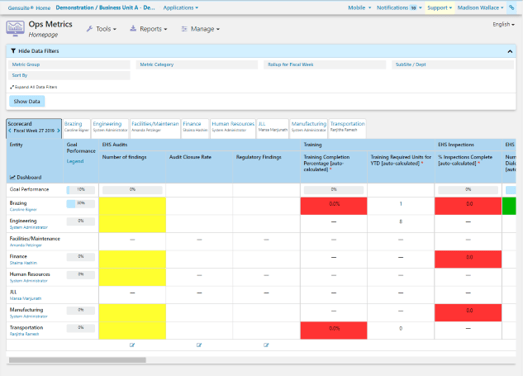This screenshot has height=376, width=523.
Task: Switch to the Engineering tab
Action: [x=110, y=128]
